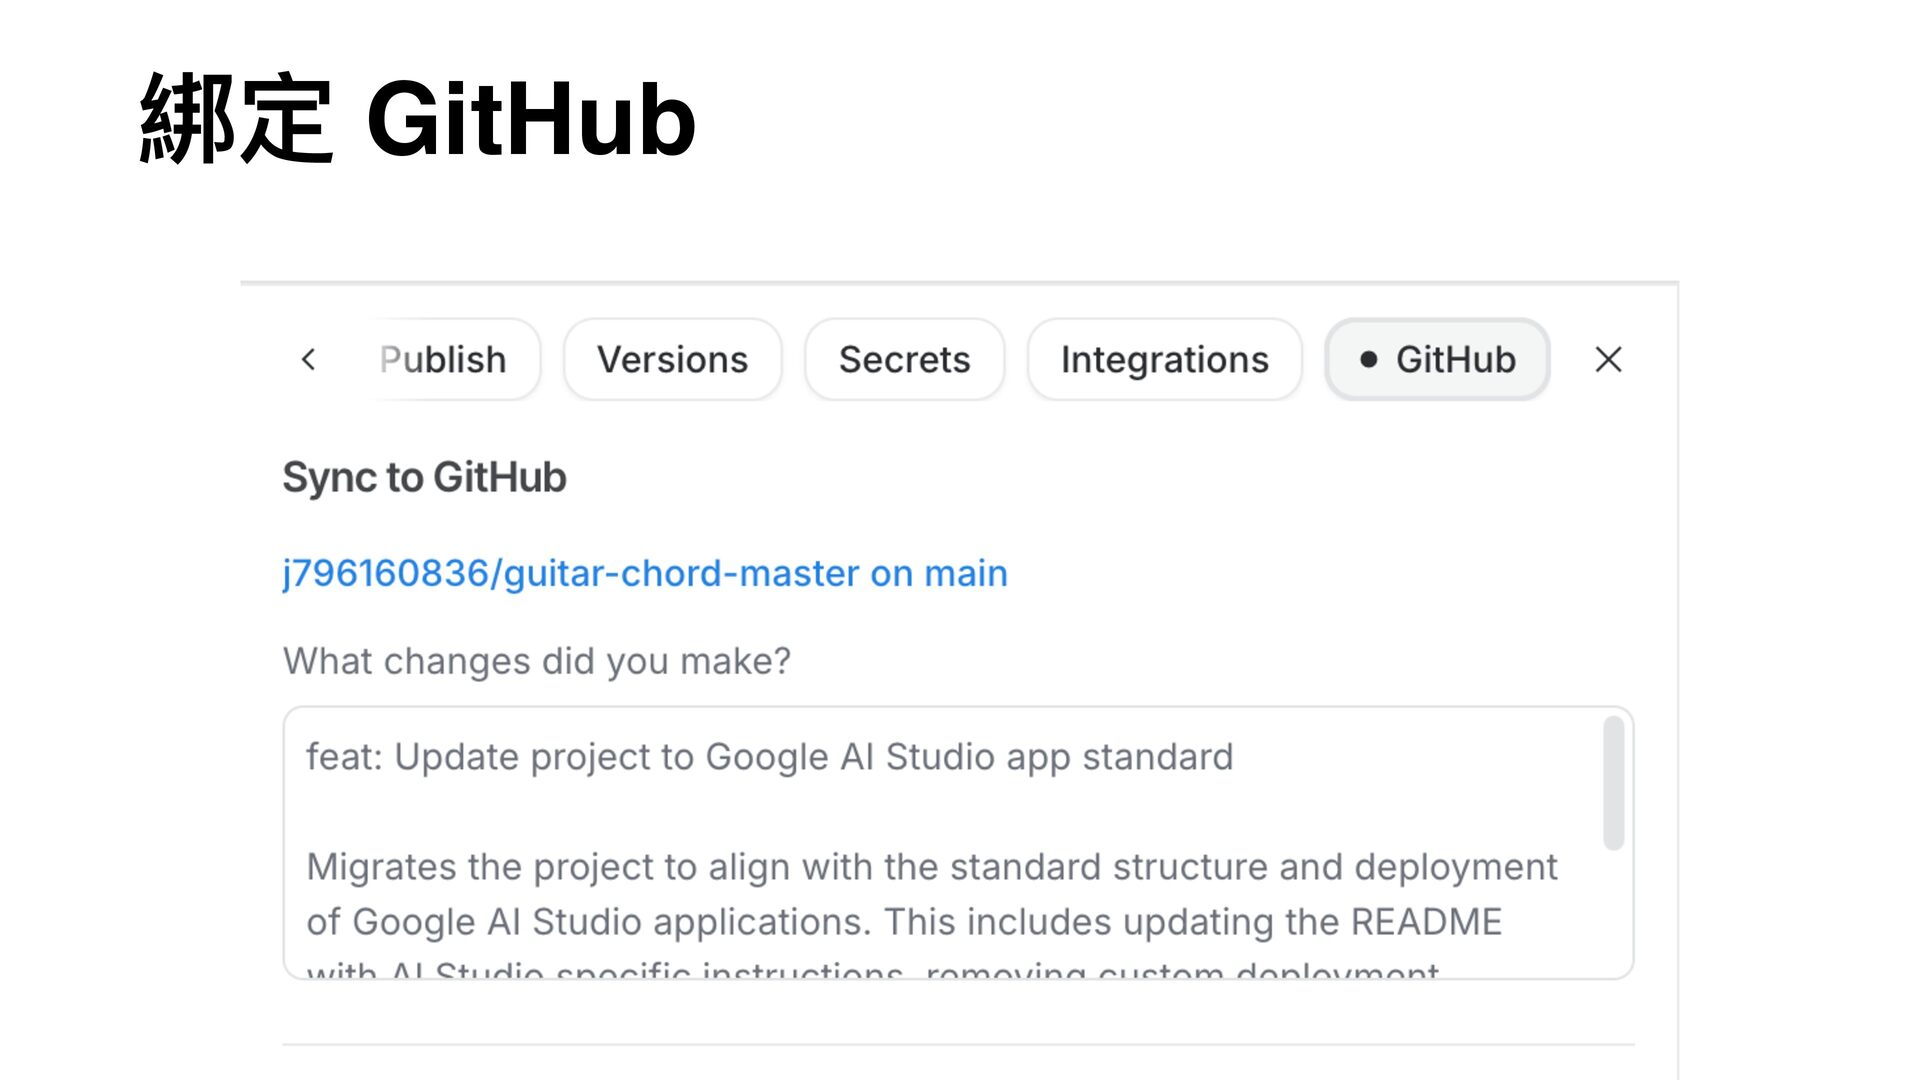The image size is (1920, 1080).
Task: Select the GitHub tab label
Action: click(x=1455, y=360)
